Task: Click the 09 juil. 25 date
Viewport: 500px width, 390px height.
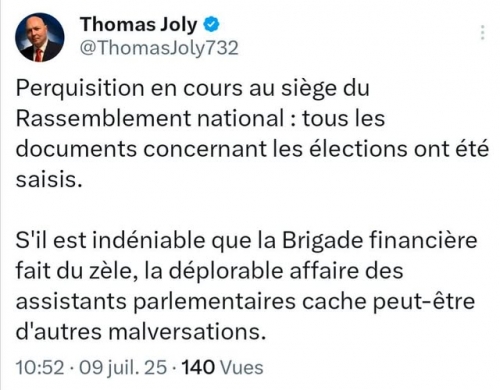Action: click(122, 367)
